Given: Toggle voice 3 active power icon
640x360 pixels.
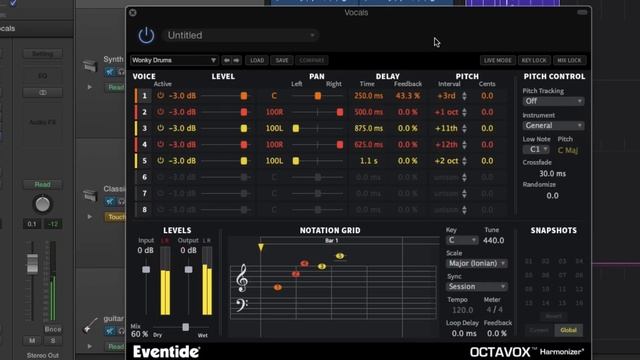Looking at the screenshot, I should click(160, 128).
